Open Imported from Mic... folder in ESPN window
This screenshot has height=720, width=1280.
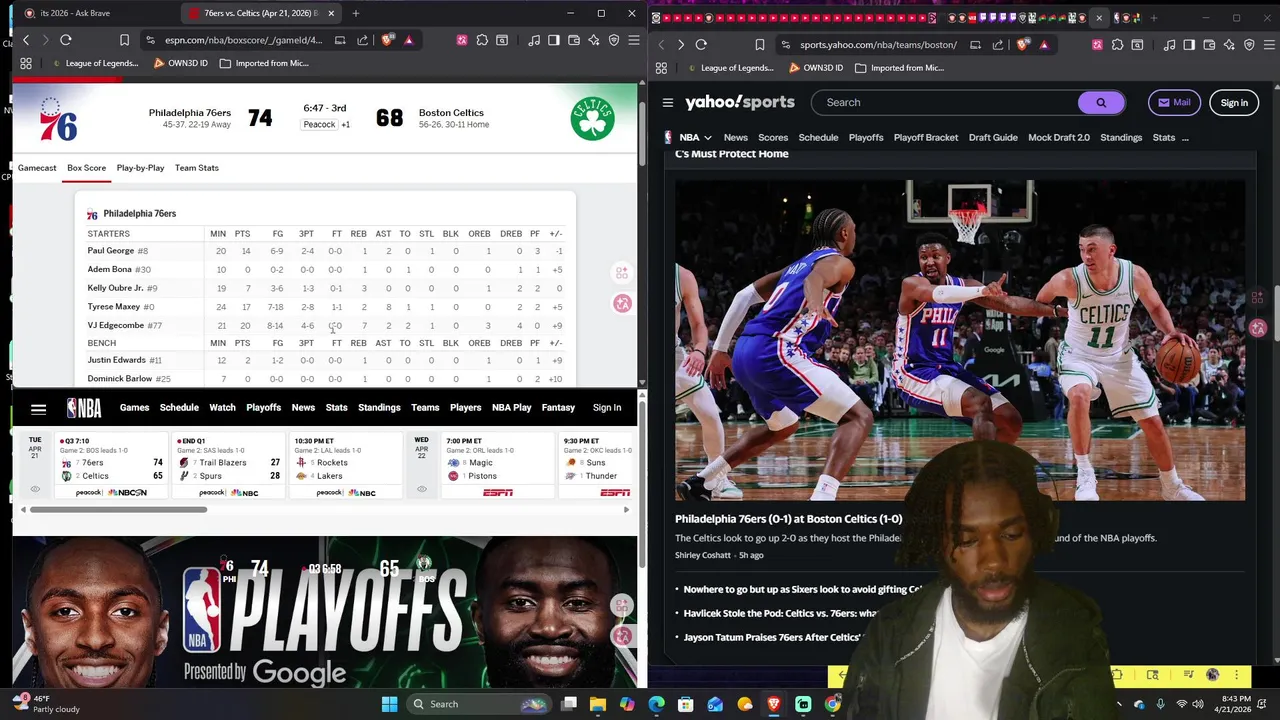264,63
